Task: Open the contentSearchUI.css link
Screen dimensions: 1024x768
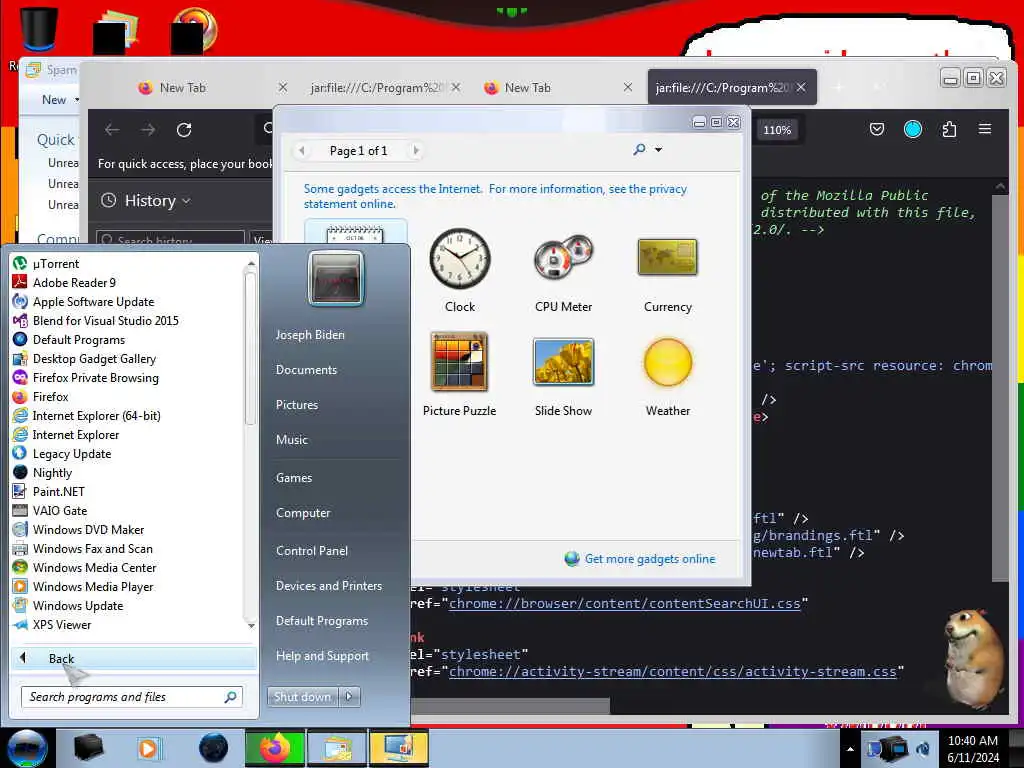Action: coord(624,603)
